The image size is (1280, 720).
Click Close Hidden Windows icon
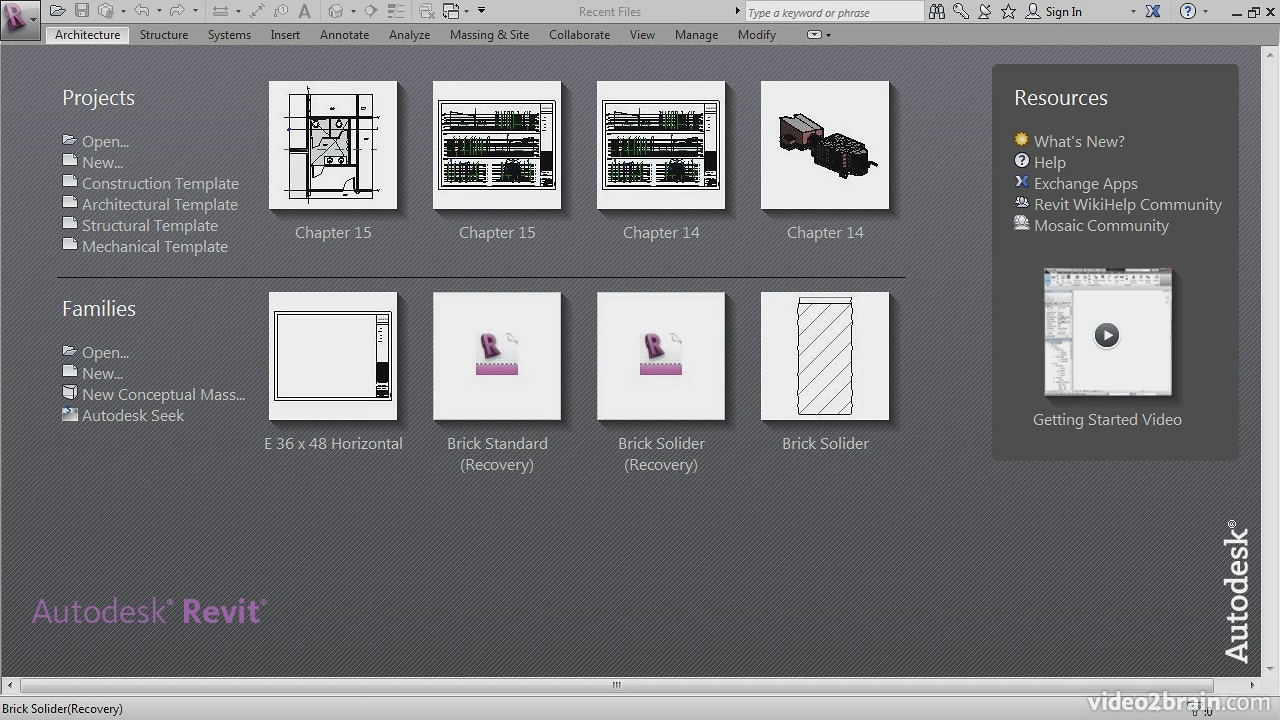[426, 11]
